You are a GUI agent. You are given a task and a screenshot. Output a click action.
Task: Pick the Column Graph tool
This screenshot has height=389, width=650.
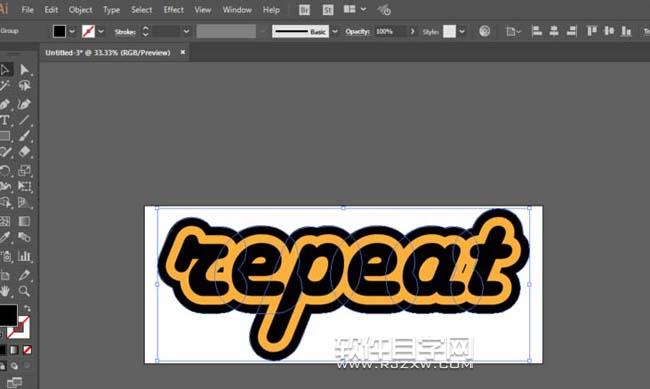(x=24, y=256)
